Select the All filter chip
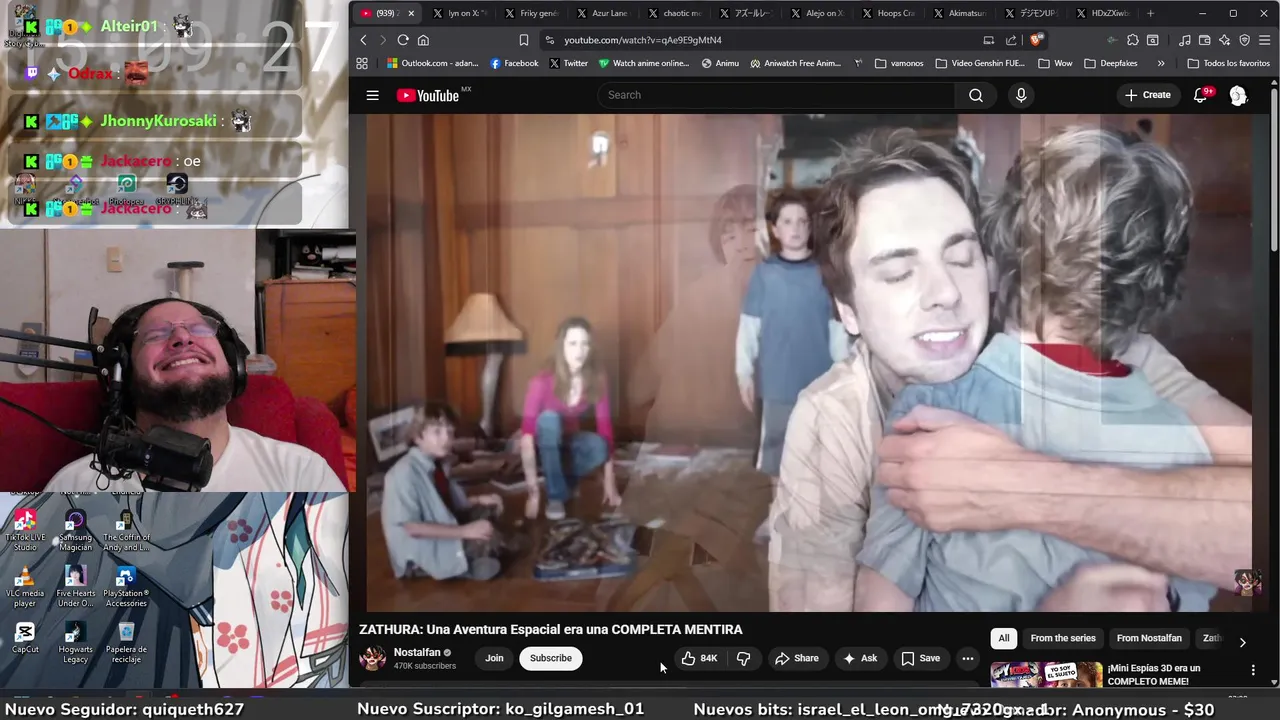1280x720 pixels. click(1004, 638)
